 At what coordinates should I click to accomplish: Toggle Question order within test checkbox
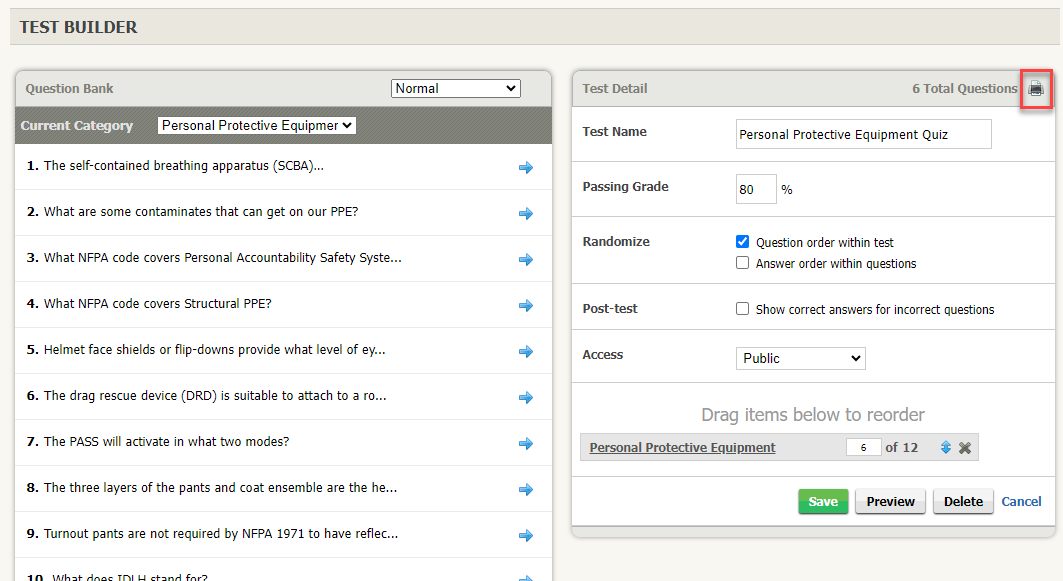(742, 242)
